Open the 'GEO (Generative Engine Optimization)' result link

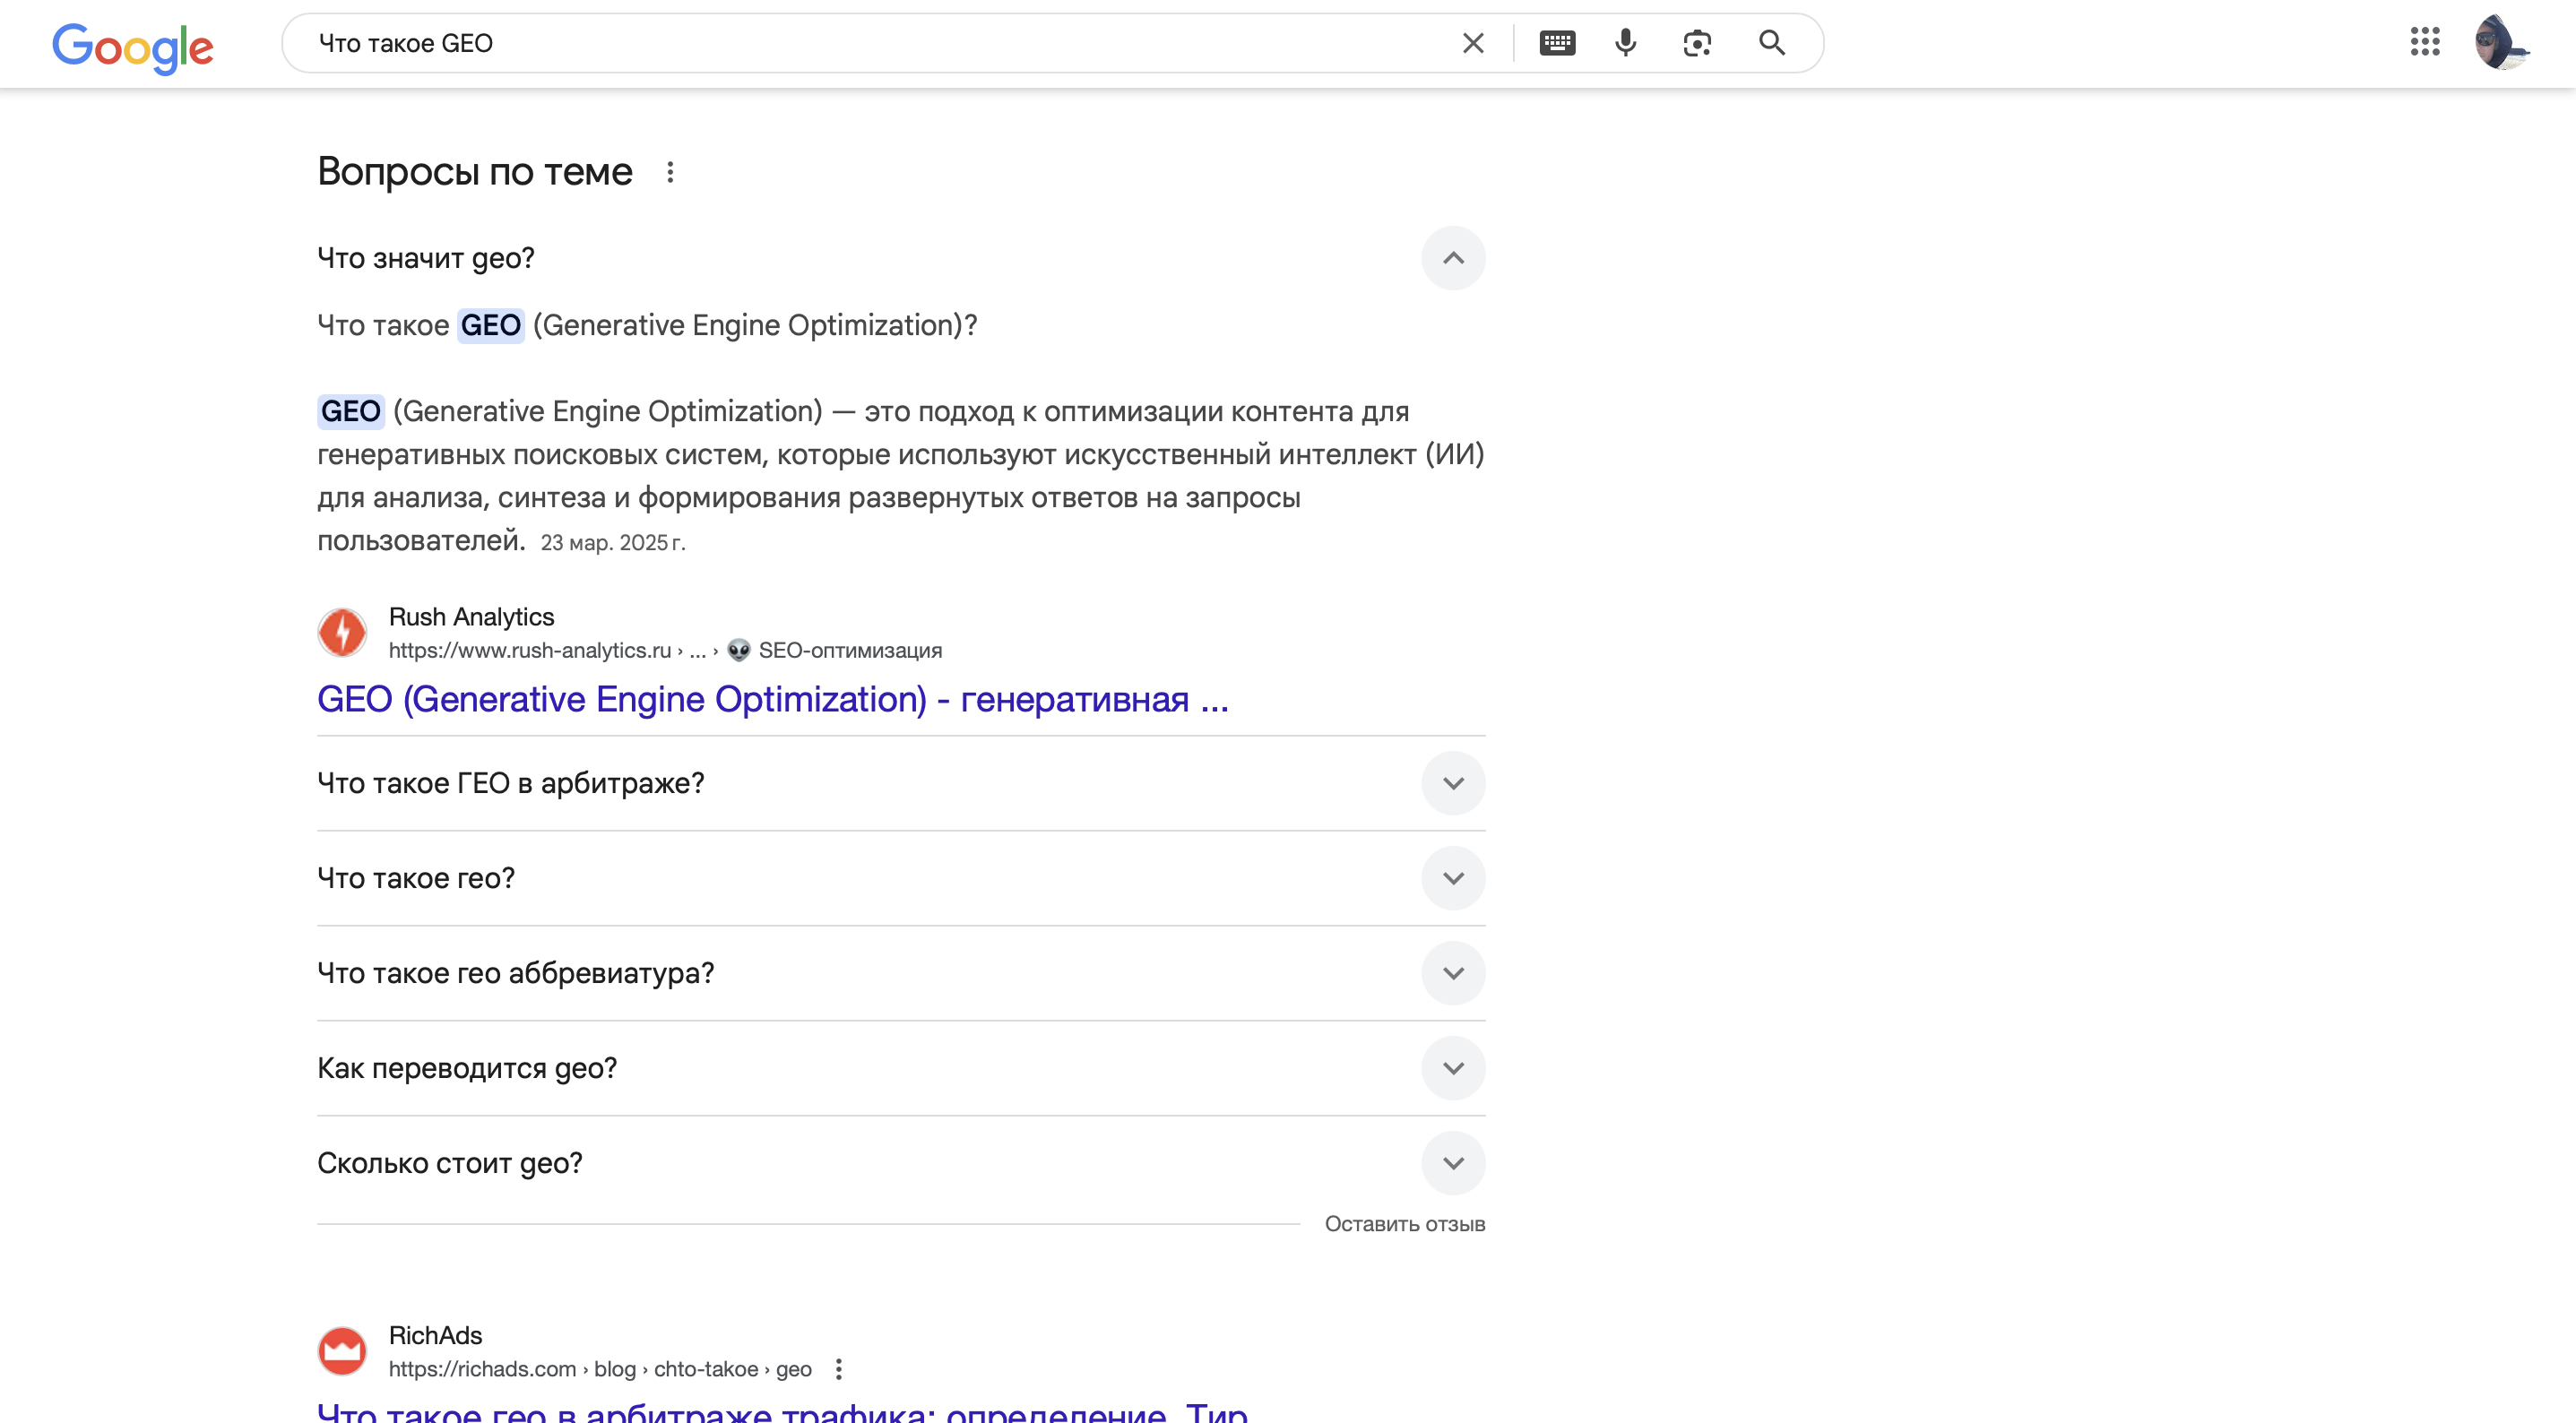(x=772, y=699)
